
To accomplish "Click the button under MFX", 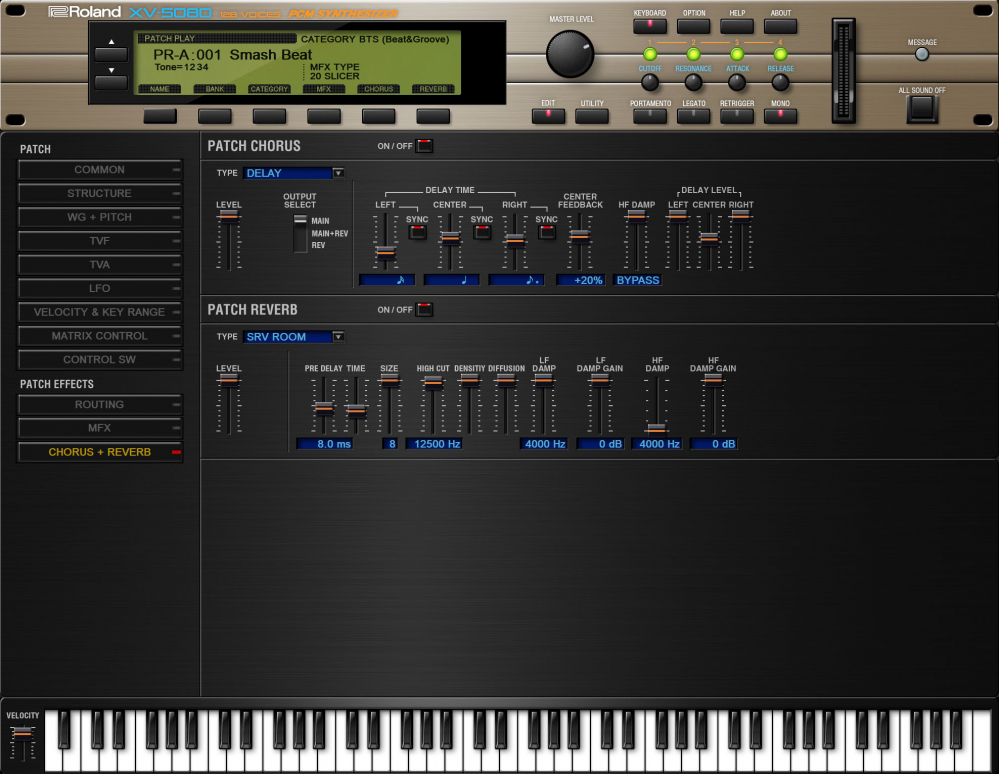I will point(324,116).
